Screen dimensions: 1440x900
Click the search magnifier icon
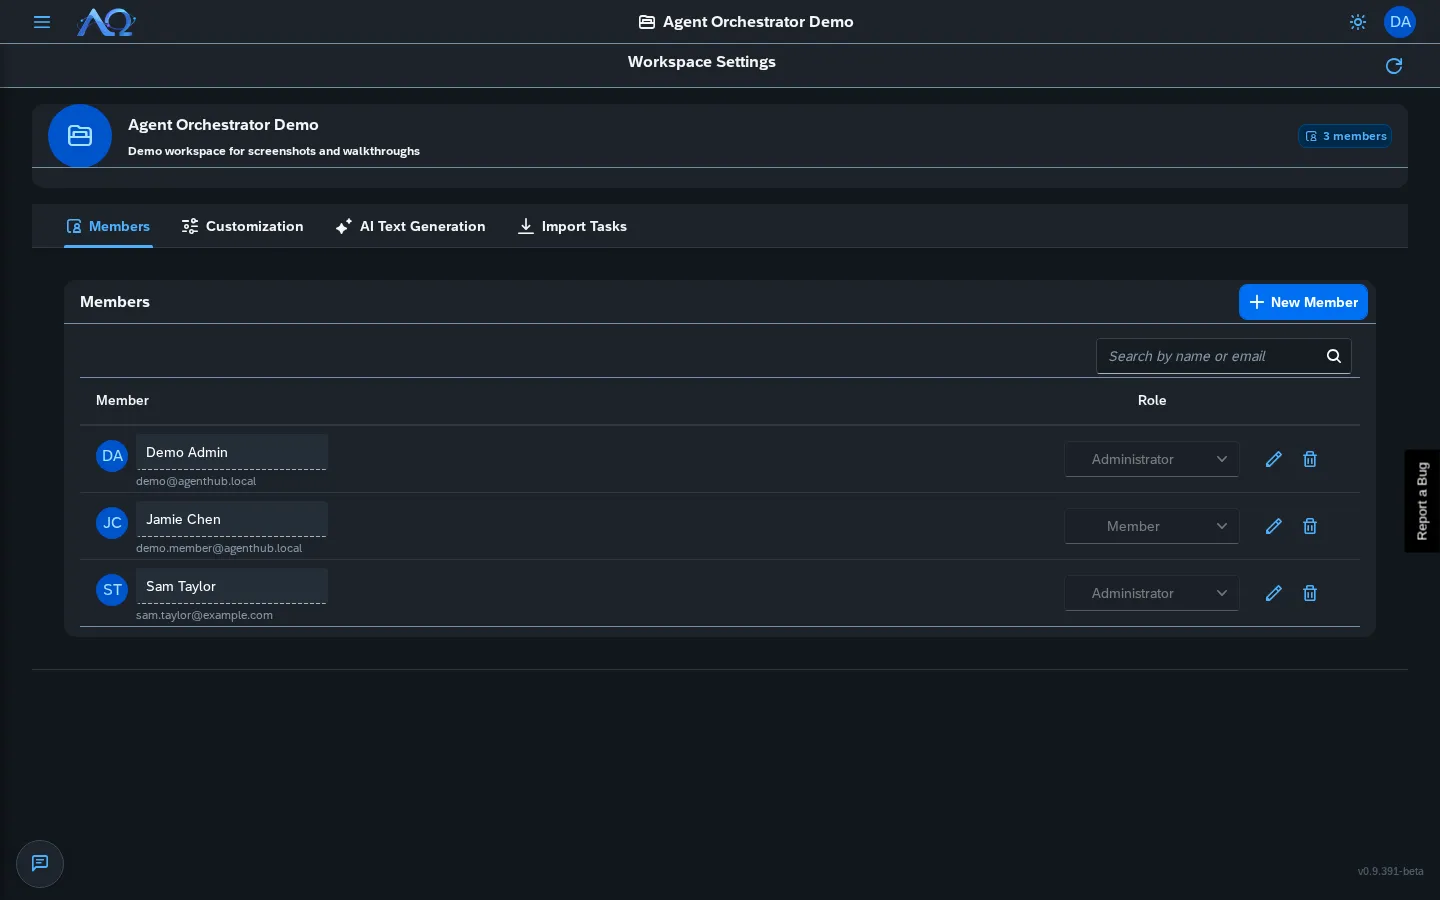[1333, 356]
